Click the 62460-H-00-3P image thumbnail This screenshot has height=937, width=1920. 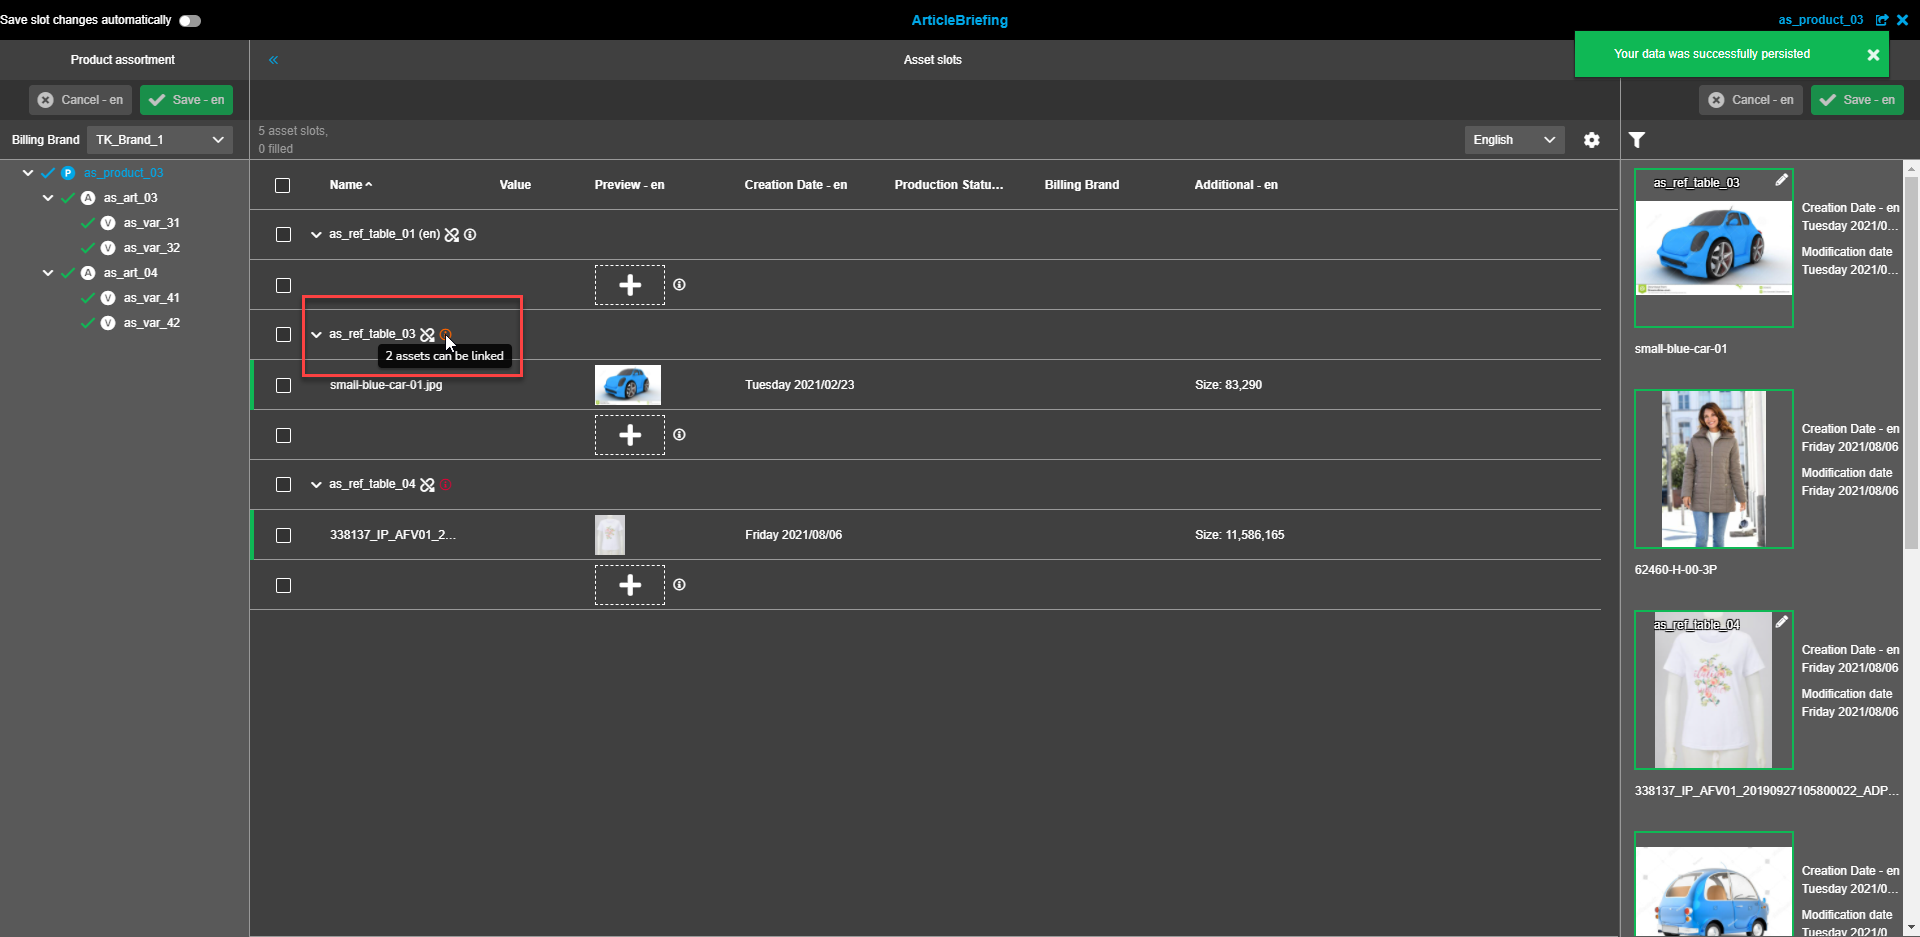point(1712,469)
